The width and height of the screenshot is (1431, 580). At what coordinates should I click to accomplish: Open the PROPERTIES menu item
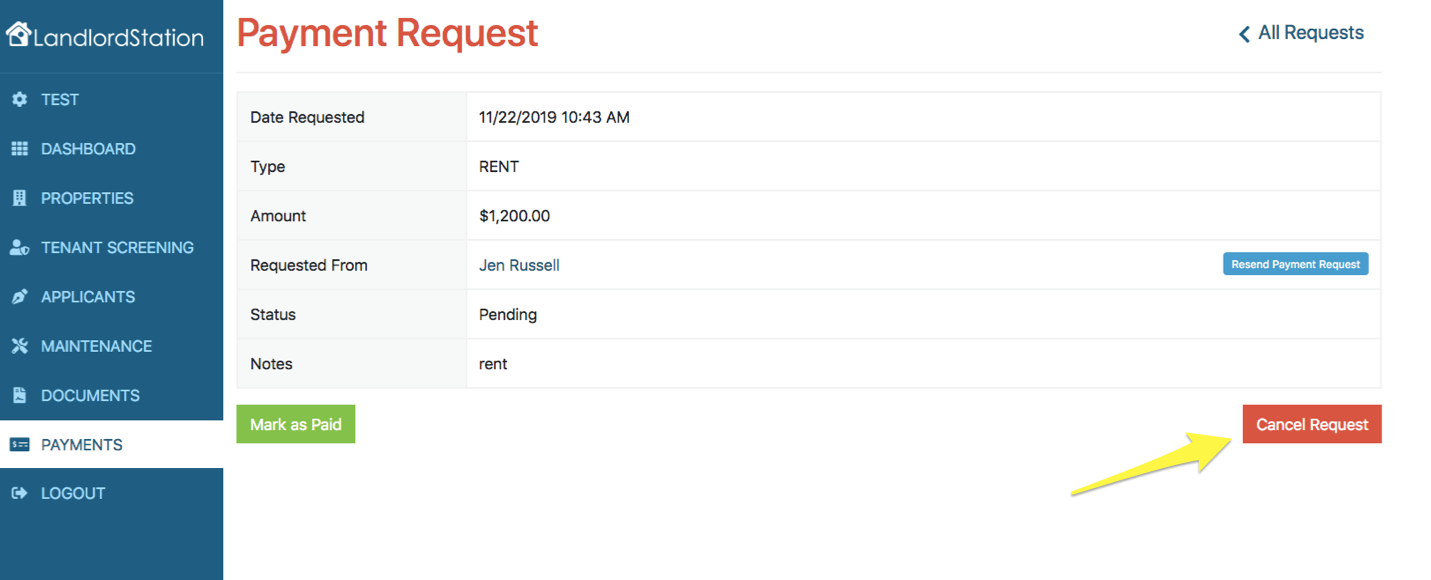click(87, 198)
